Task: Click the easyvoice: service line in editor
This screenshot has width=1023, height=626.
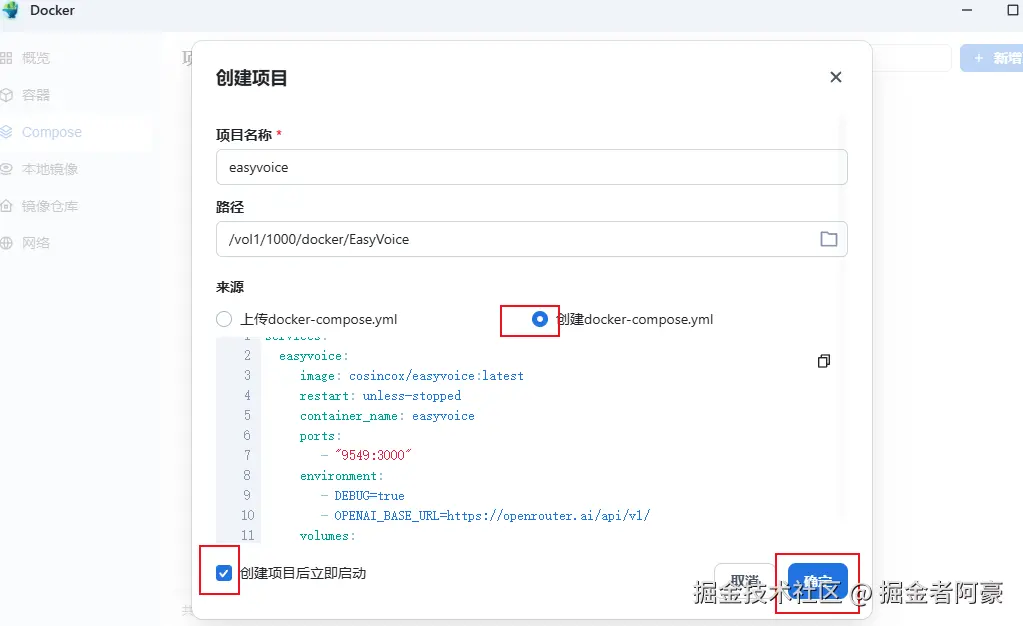Action: pos(313,356)
